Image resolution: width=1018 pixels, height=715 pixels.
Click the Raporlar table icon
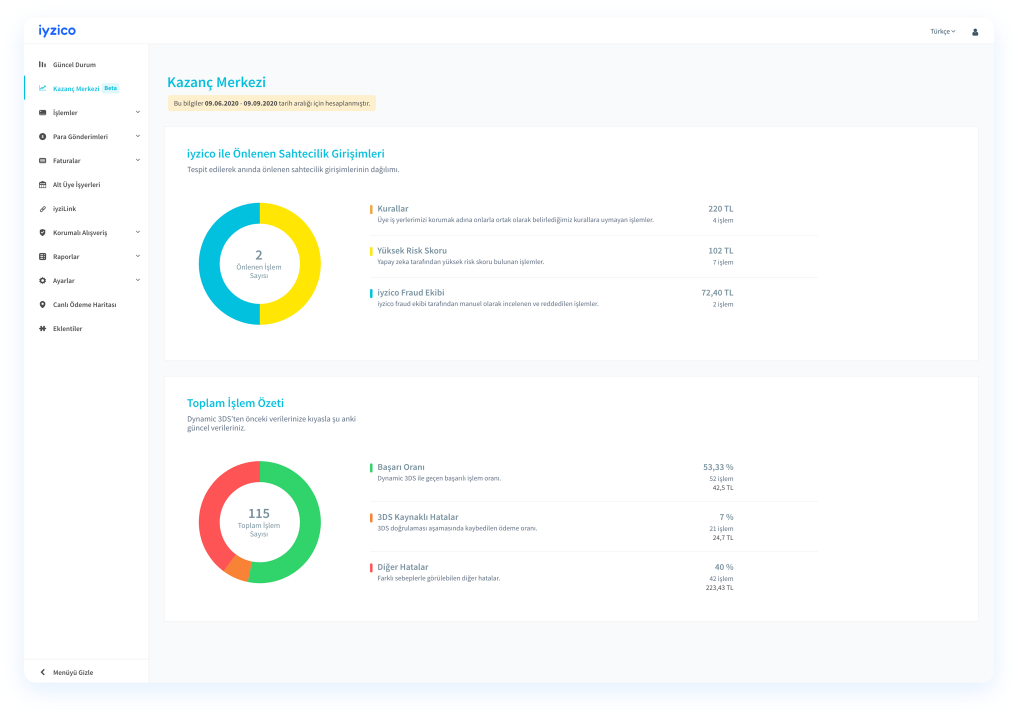tap(42, 257)
